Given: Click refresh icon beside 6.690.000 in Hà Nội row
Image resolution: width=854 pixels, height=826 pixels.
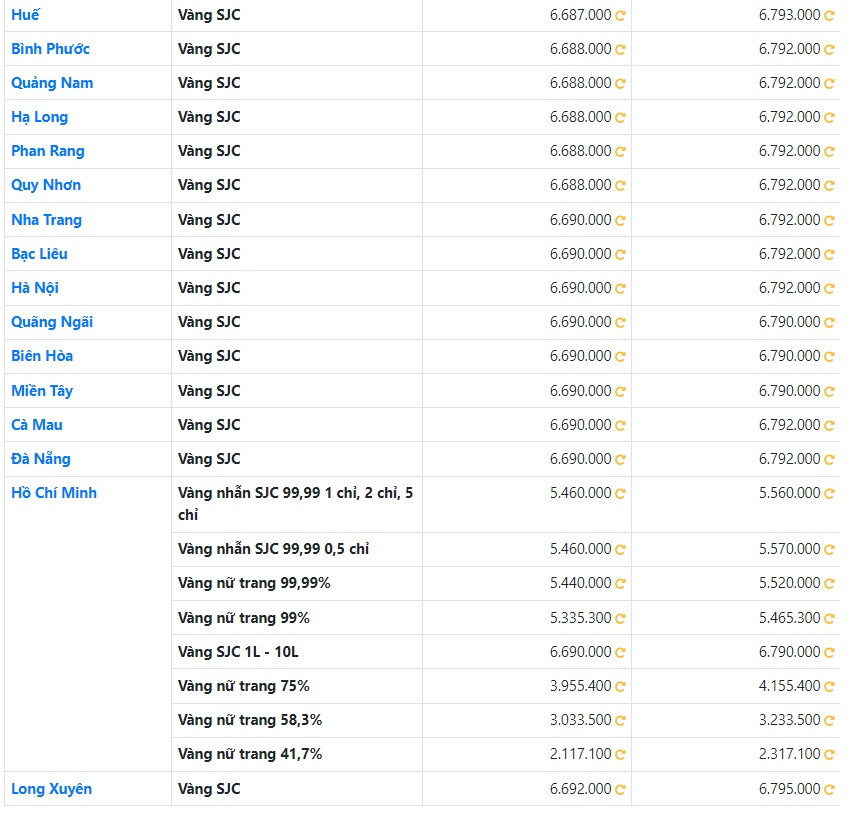Looking at the screenshot, I should pos(620,289).
